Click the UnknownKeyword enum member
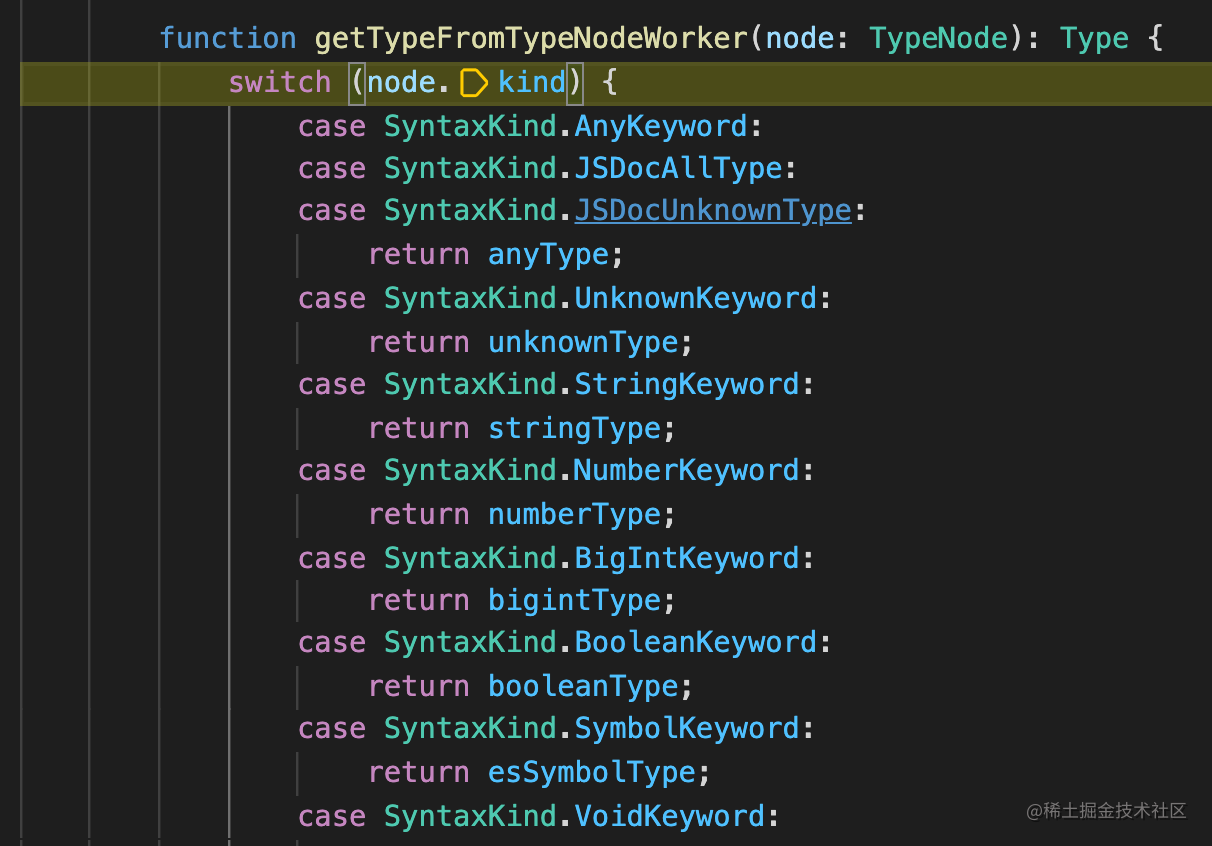Screen dimensions: 1212x846 (x=695, y=298)
